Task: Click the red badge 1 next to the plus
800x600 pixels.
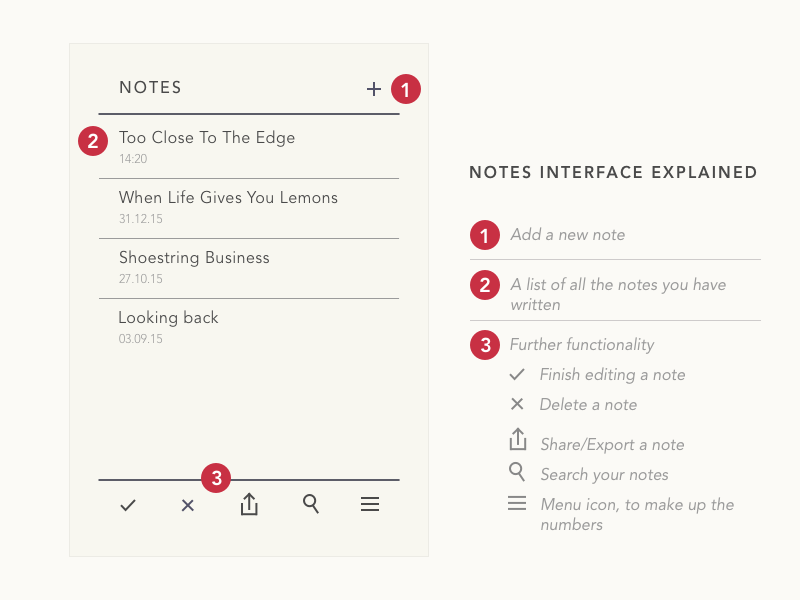Action: (405, 89)
